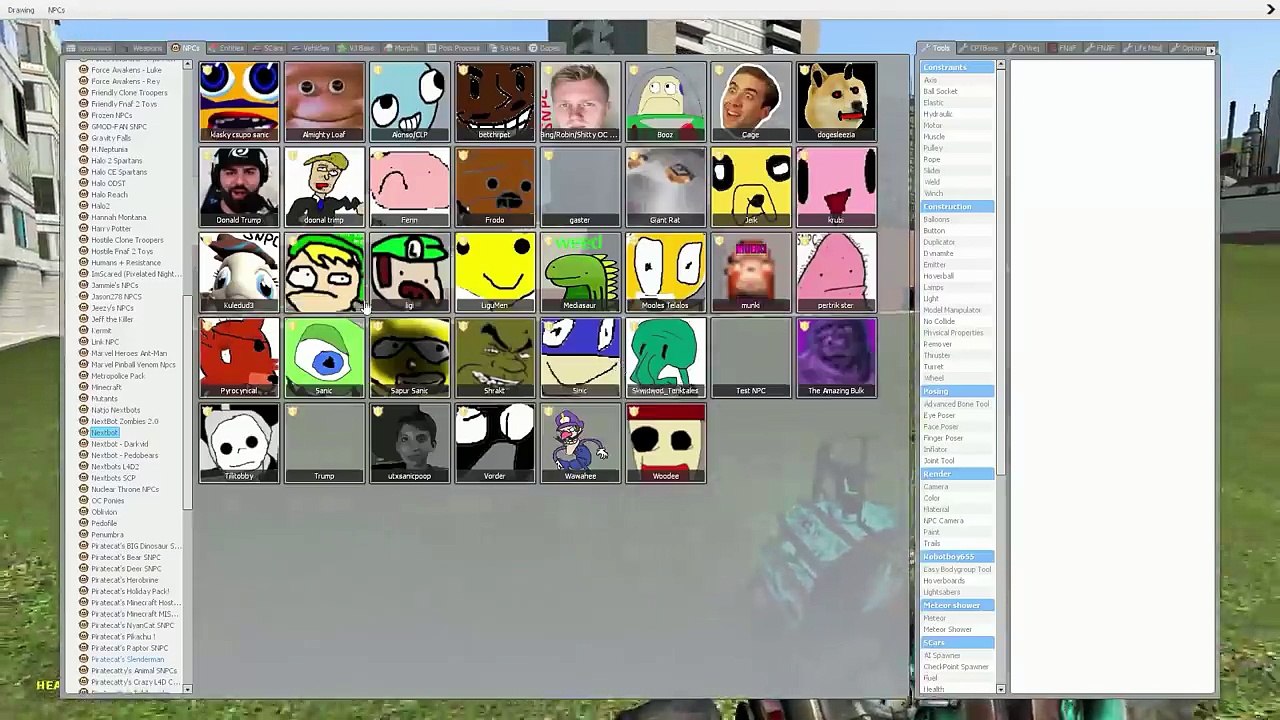Open Nextbot Zombies 2.0 category
The image size is (1280, 720).
click(125, 422)
